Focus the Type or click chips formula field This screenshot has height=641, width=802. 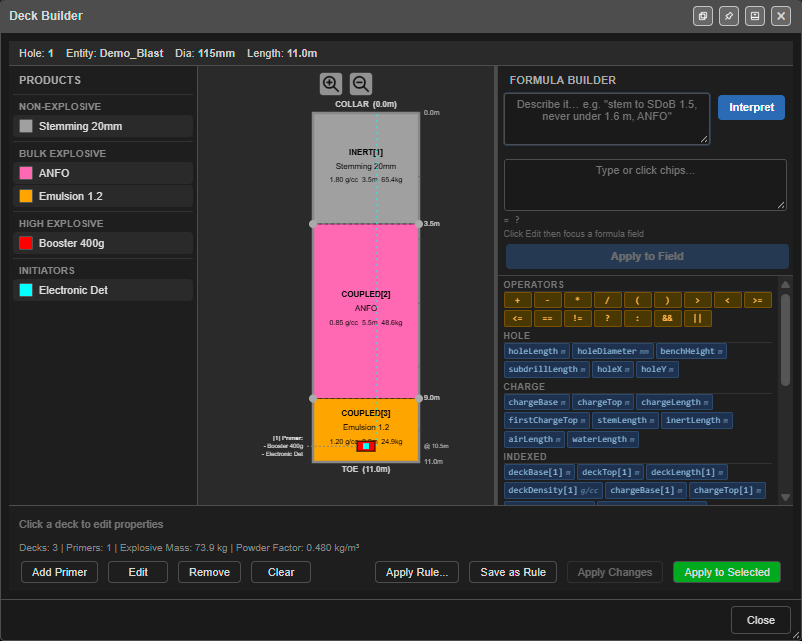point(645,185)
